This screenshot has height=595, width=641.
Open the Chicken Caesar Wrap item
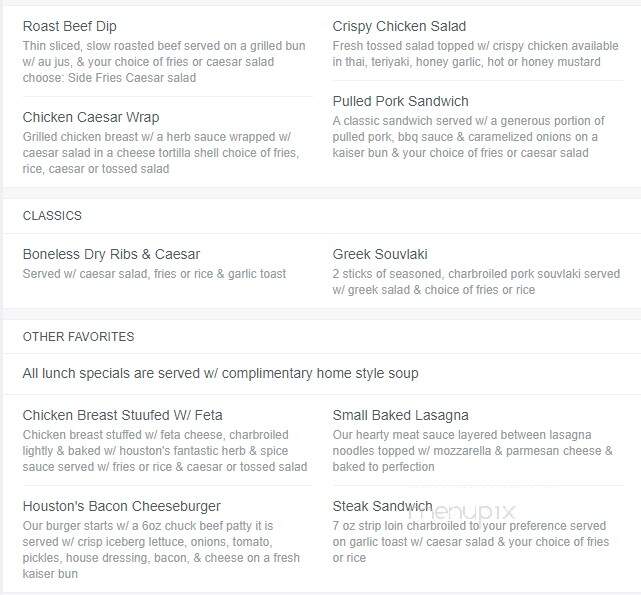[x=91, y=117]
